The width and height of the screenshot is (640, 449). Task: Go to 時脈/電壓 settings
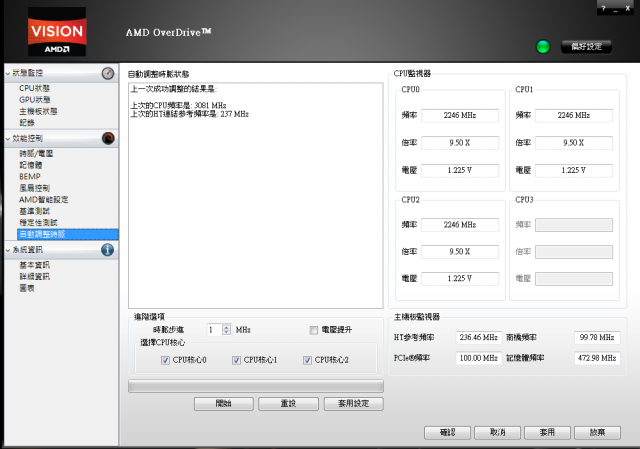pos(36,153)
